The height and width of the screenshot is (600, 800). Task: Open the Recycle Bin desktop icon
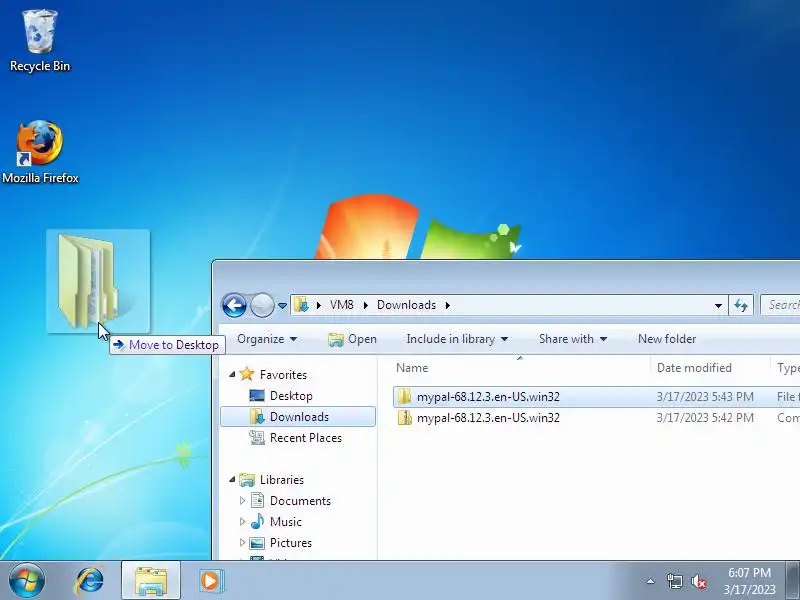coord(40,41)
